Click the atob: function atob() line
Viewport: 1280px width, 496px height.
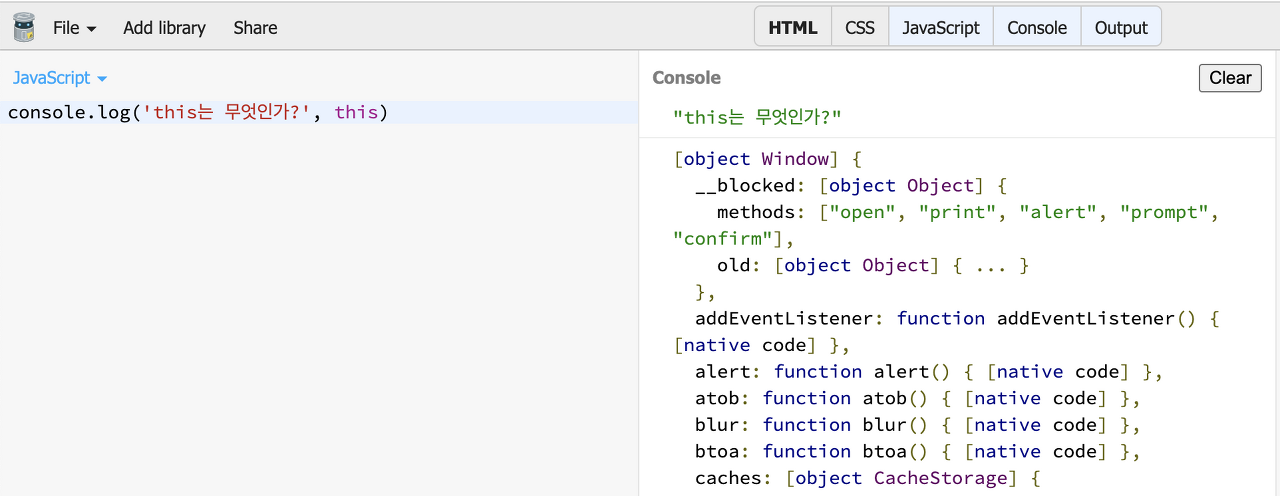pyautogui.click(x=918, y=398)
